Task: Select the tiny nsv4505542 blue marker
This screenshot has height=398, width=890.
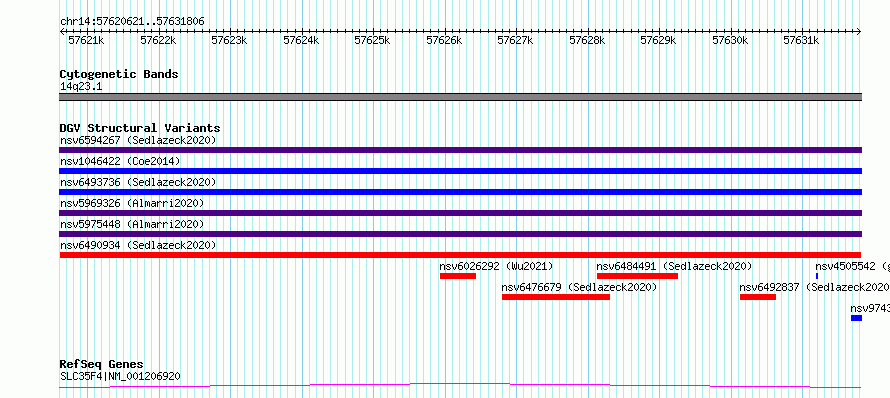Action: point(817,276)
